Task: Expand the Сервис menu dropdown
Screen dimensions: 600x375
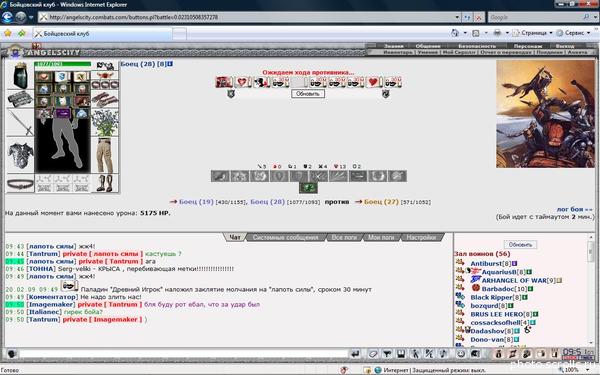Action: pyautogui.click(x=589, y=33)
